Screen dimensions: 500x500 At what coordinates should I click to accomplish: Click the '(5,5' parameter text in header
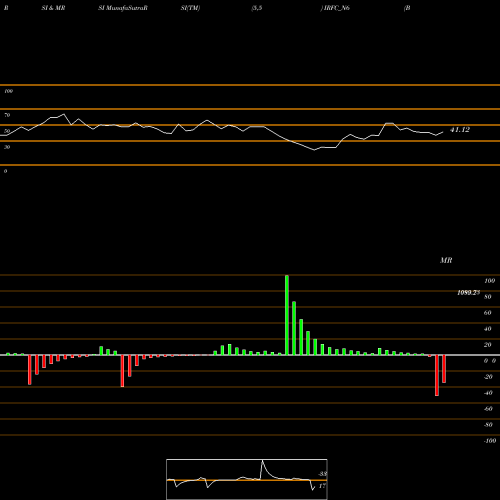[x=257, y=8]
